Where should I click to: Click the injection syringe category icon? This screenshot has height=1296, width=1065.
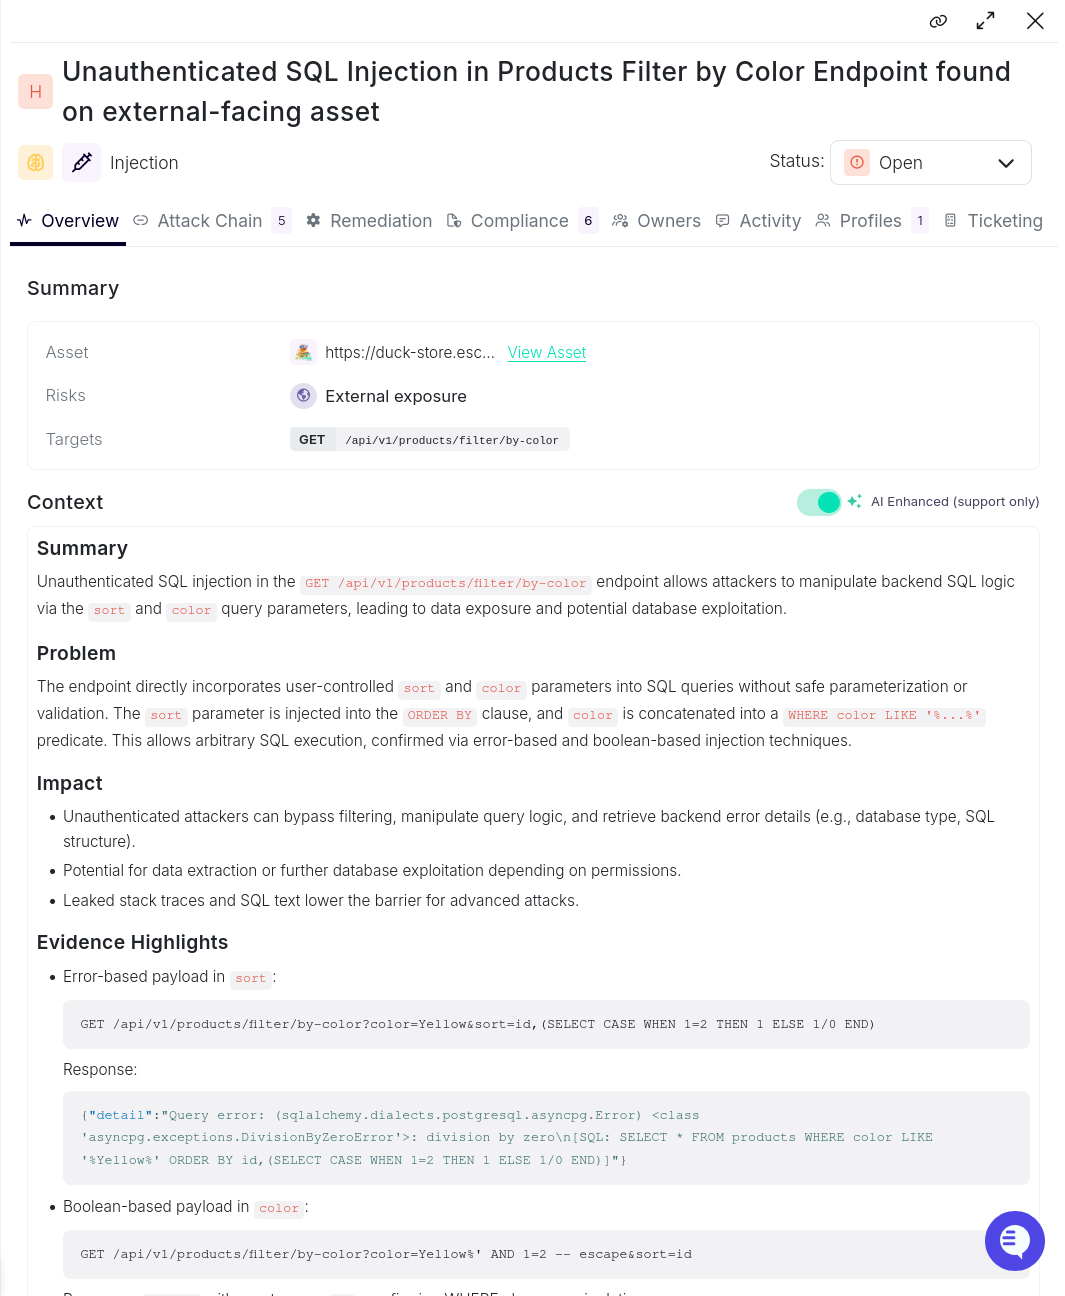82,162
